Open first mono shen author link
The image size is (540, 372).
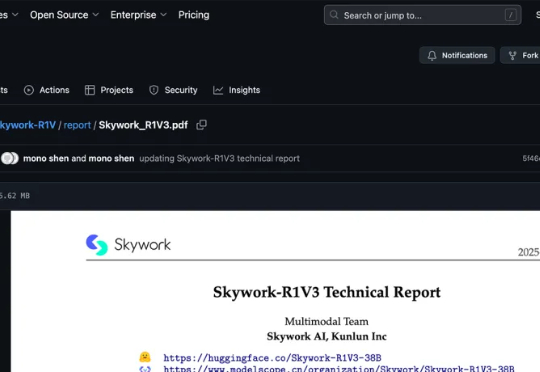[x=46, y=158]
